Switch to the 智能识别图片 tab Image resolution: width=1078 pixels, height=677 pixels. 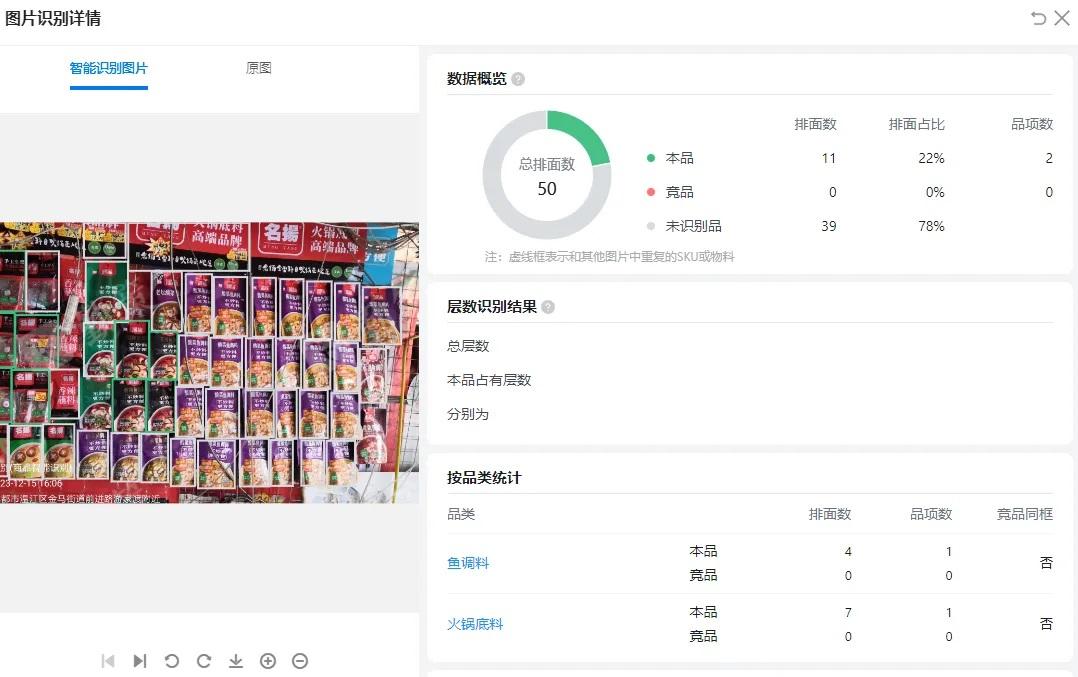pyautogui.click(x=108, y=67)
